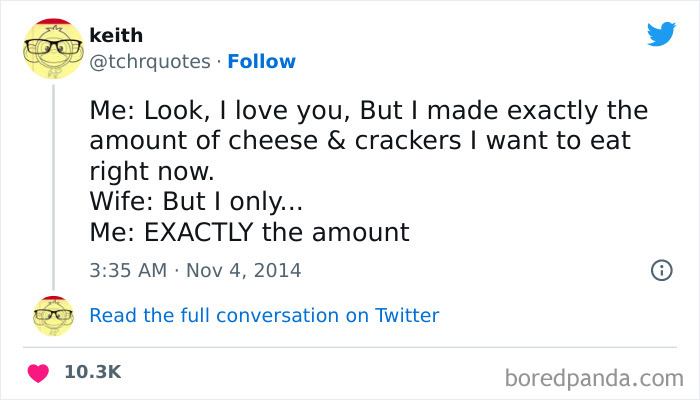Click the Twitter bird logo
Screen dimensions: 700x400
click(661, 34)
